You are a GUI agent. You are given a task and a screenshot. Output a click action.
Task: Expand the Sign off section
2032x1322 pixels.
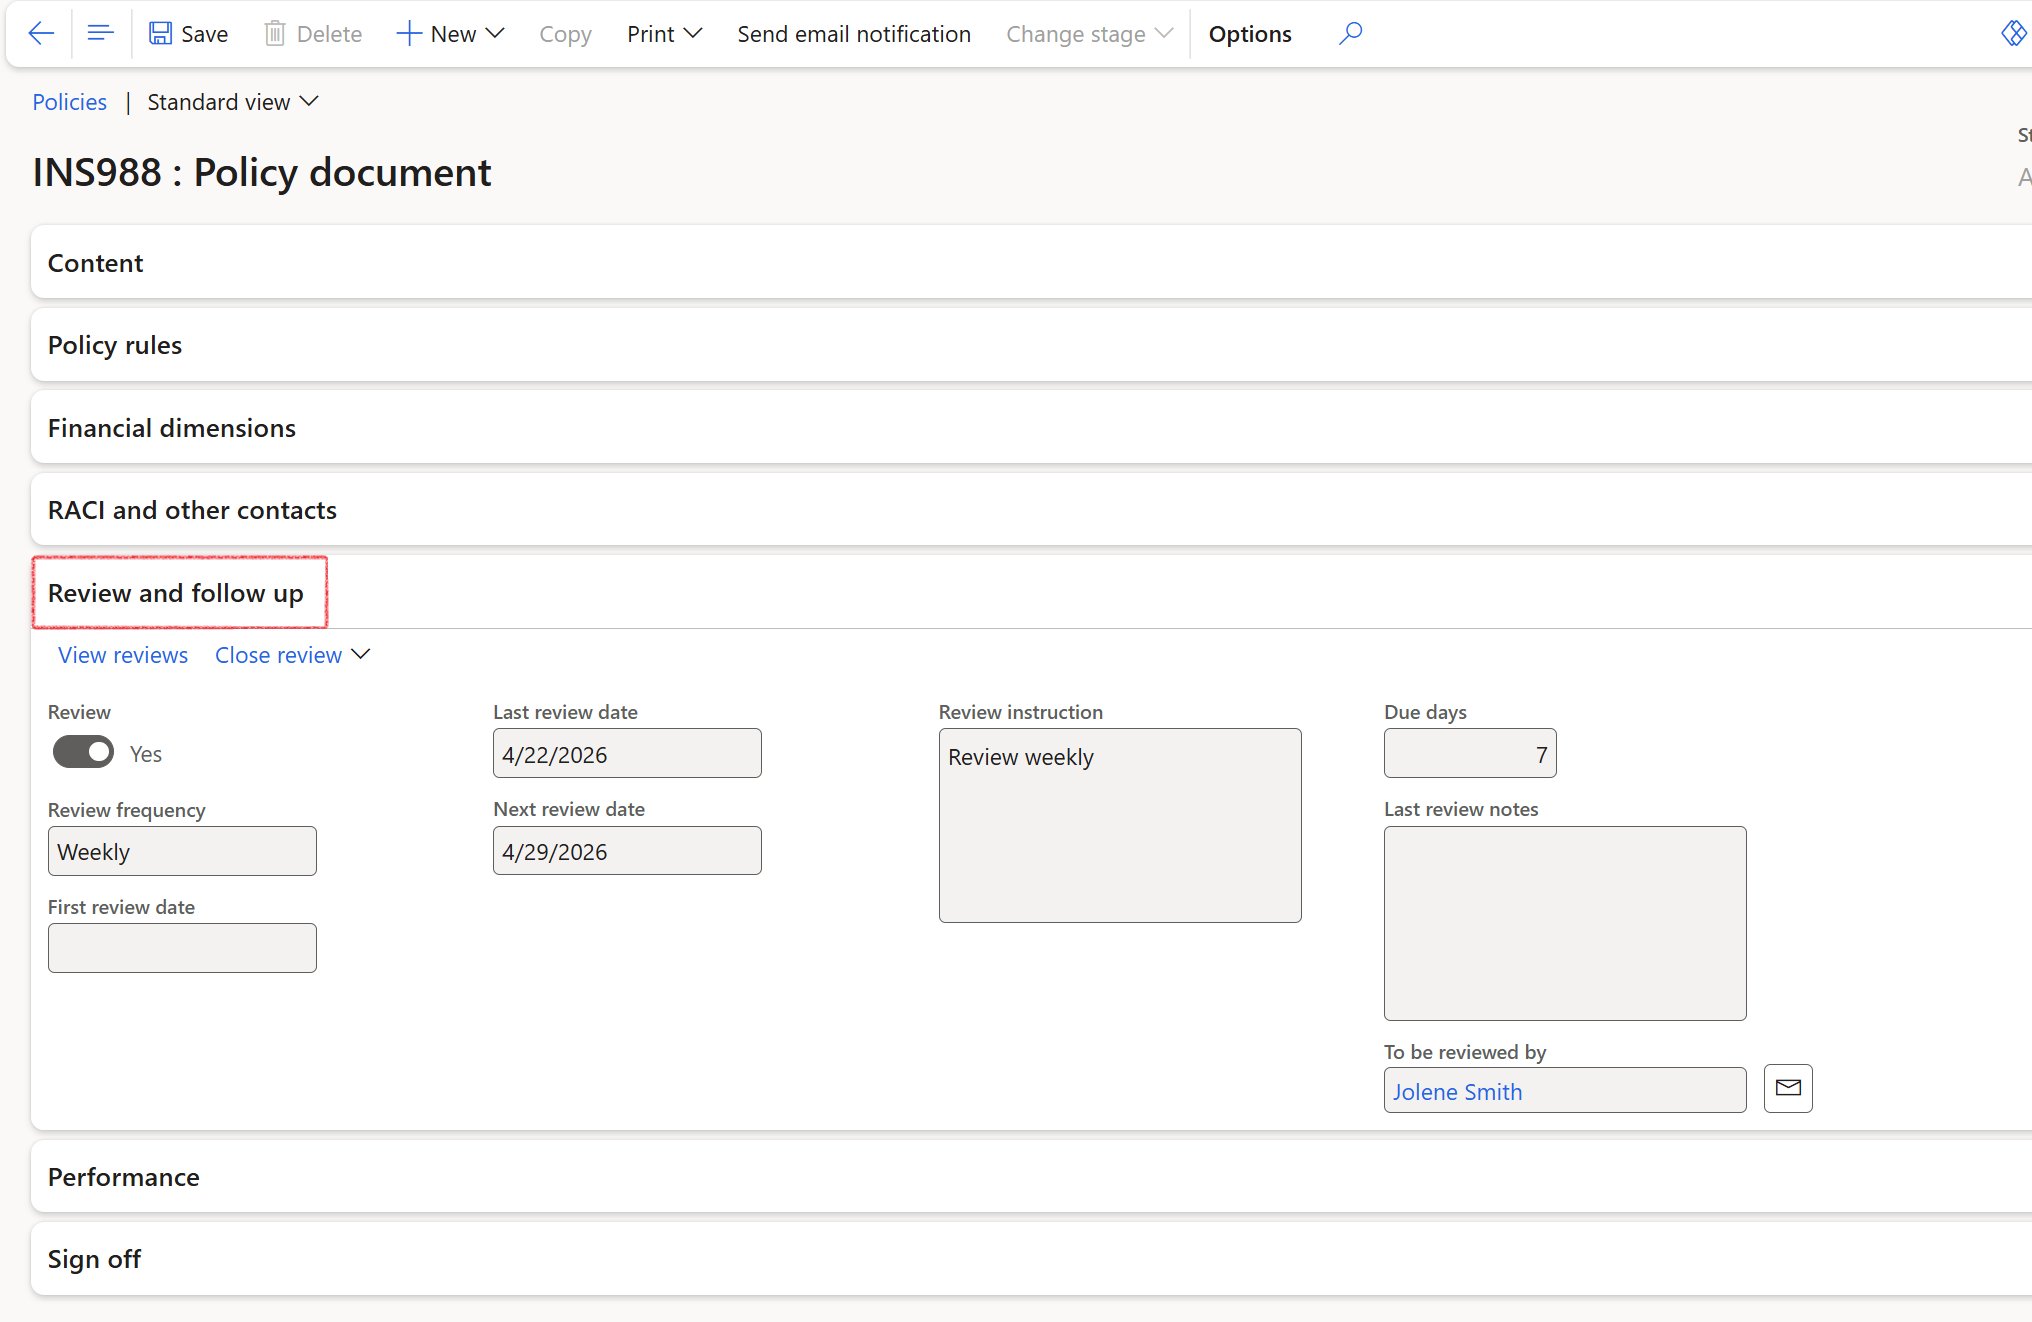pos(1031,1259)
